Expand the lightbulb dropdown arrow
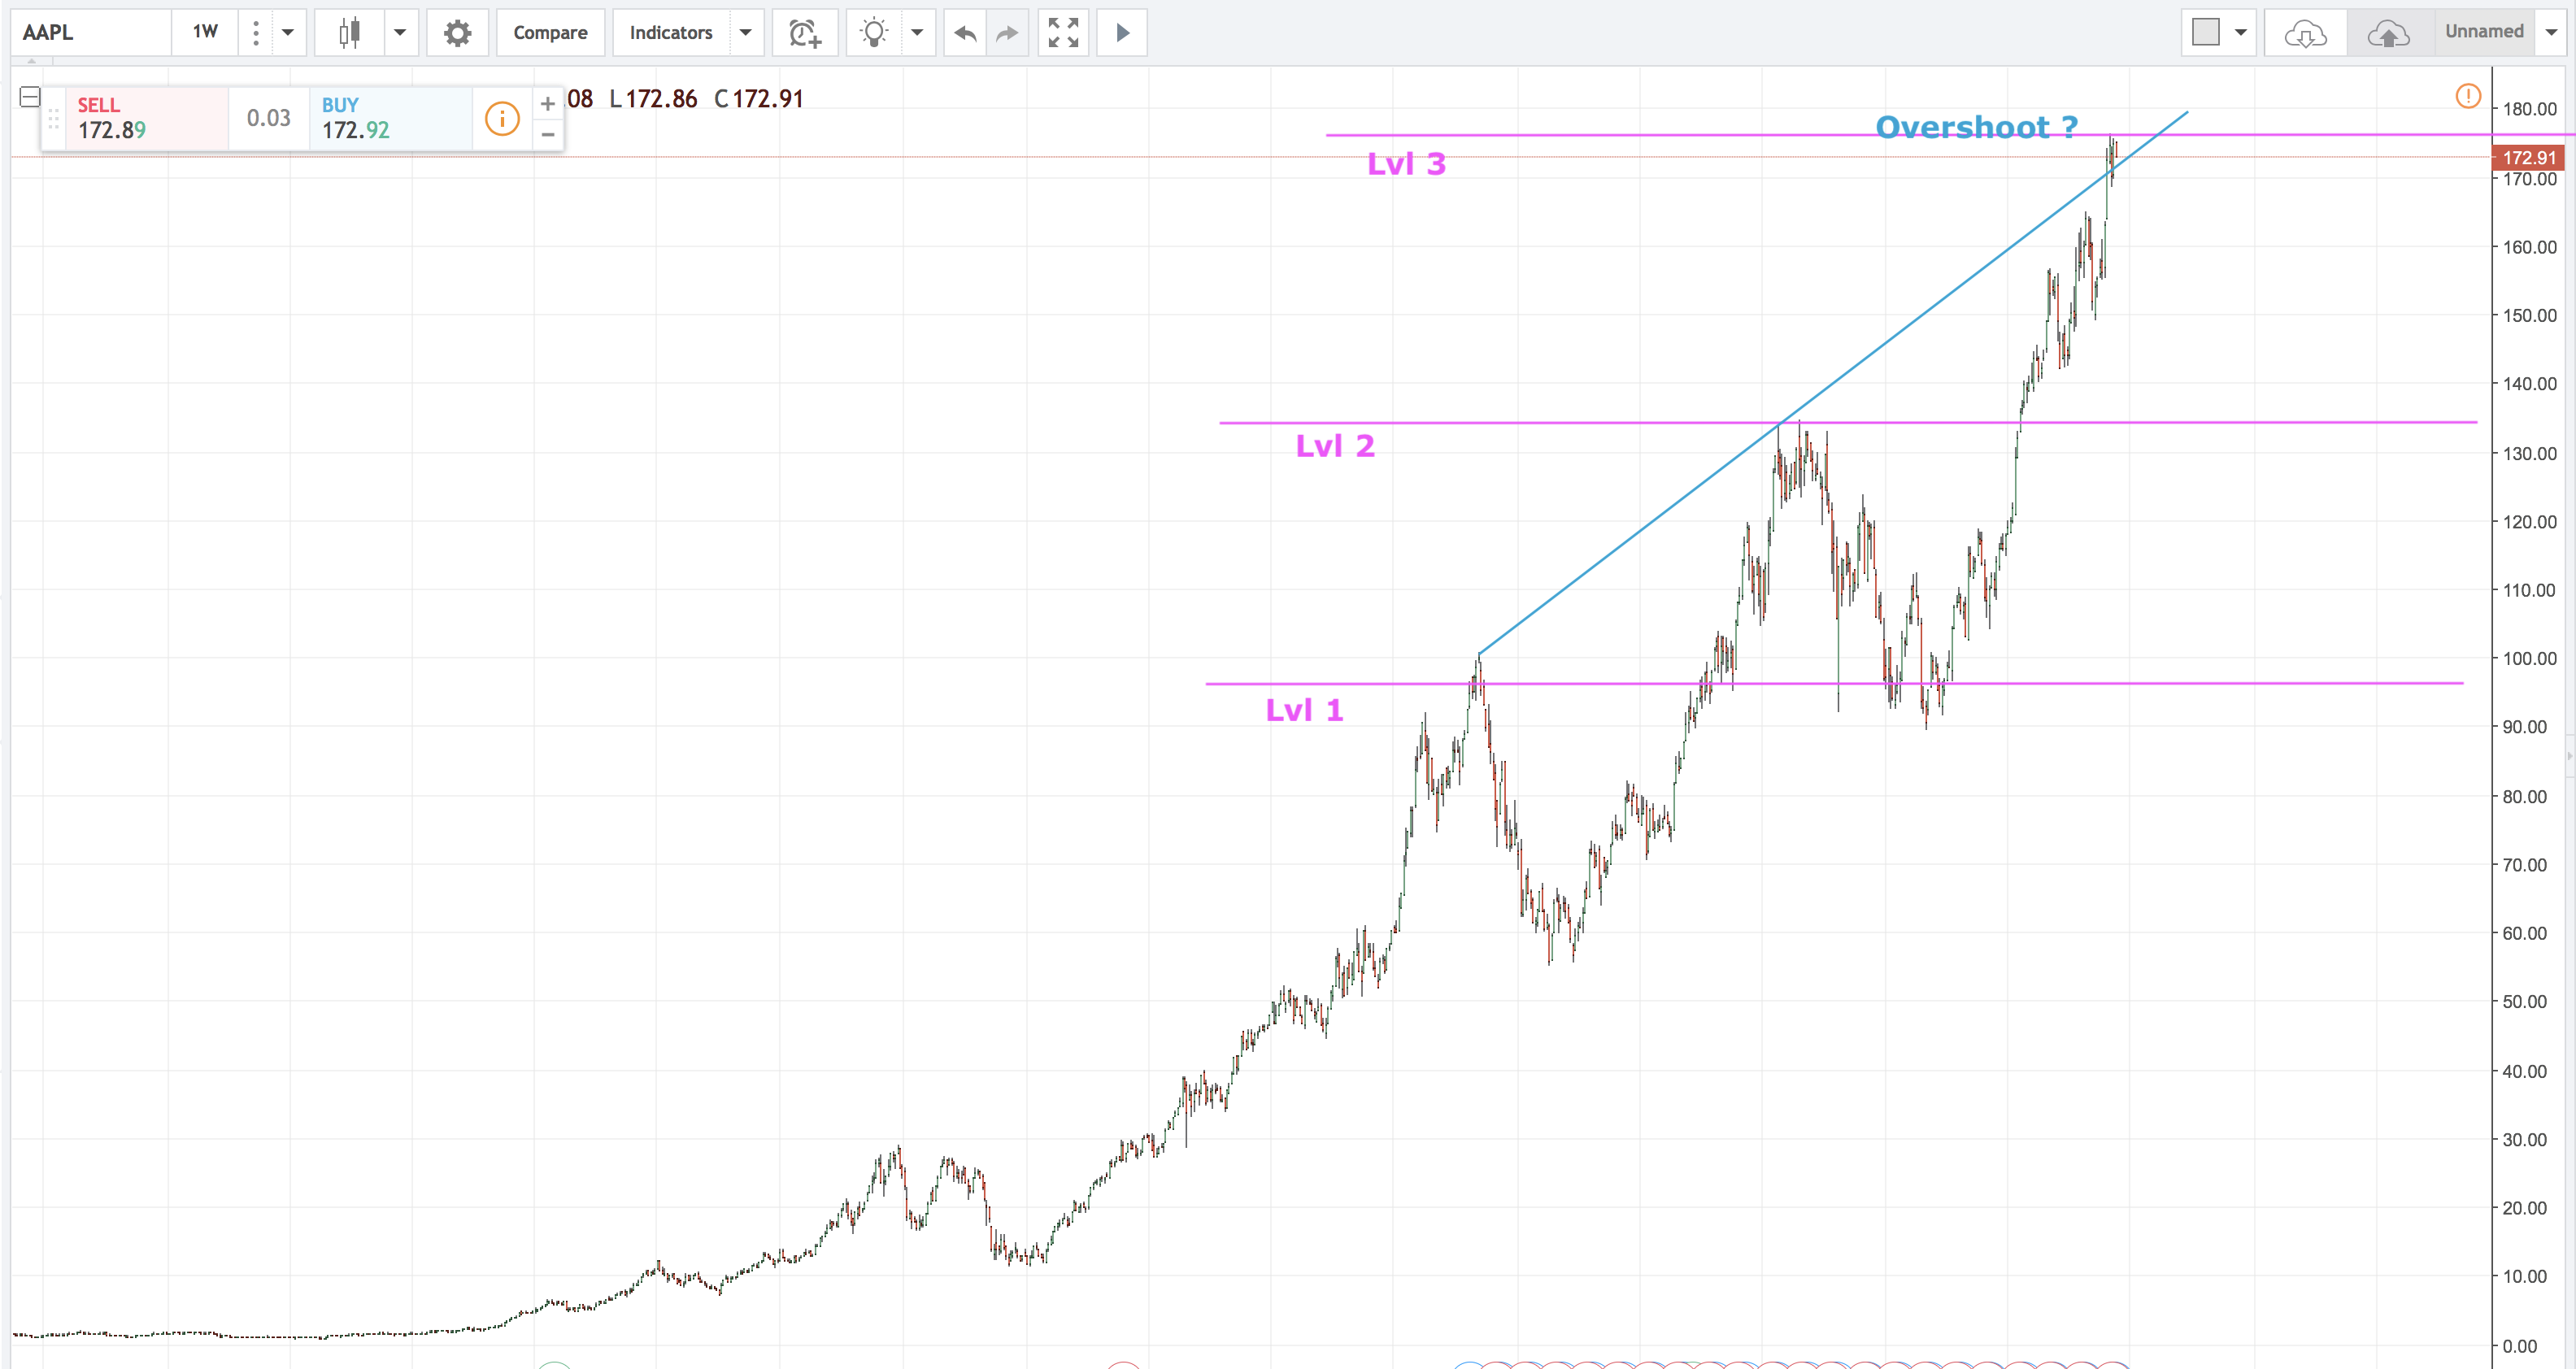 coord(917,33)
